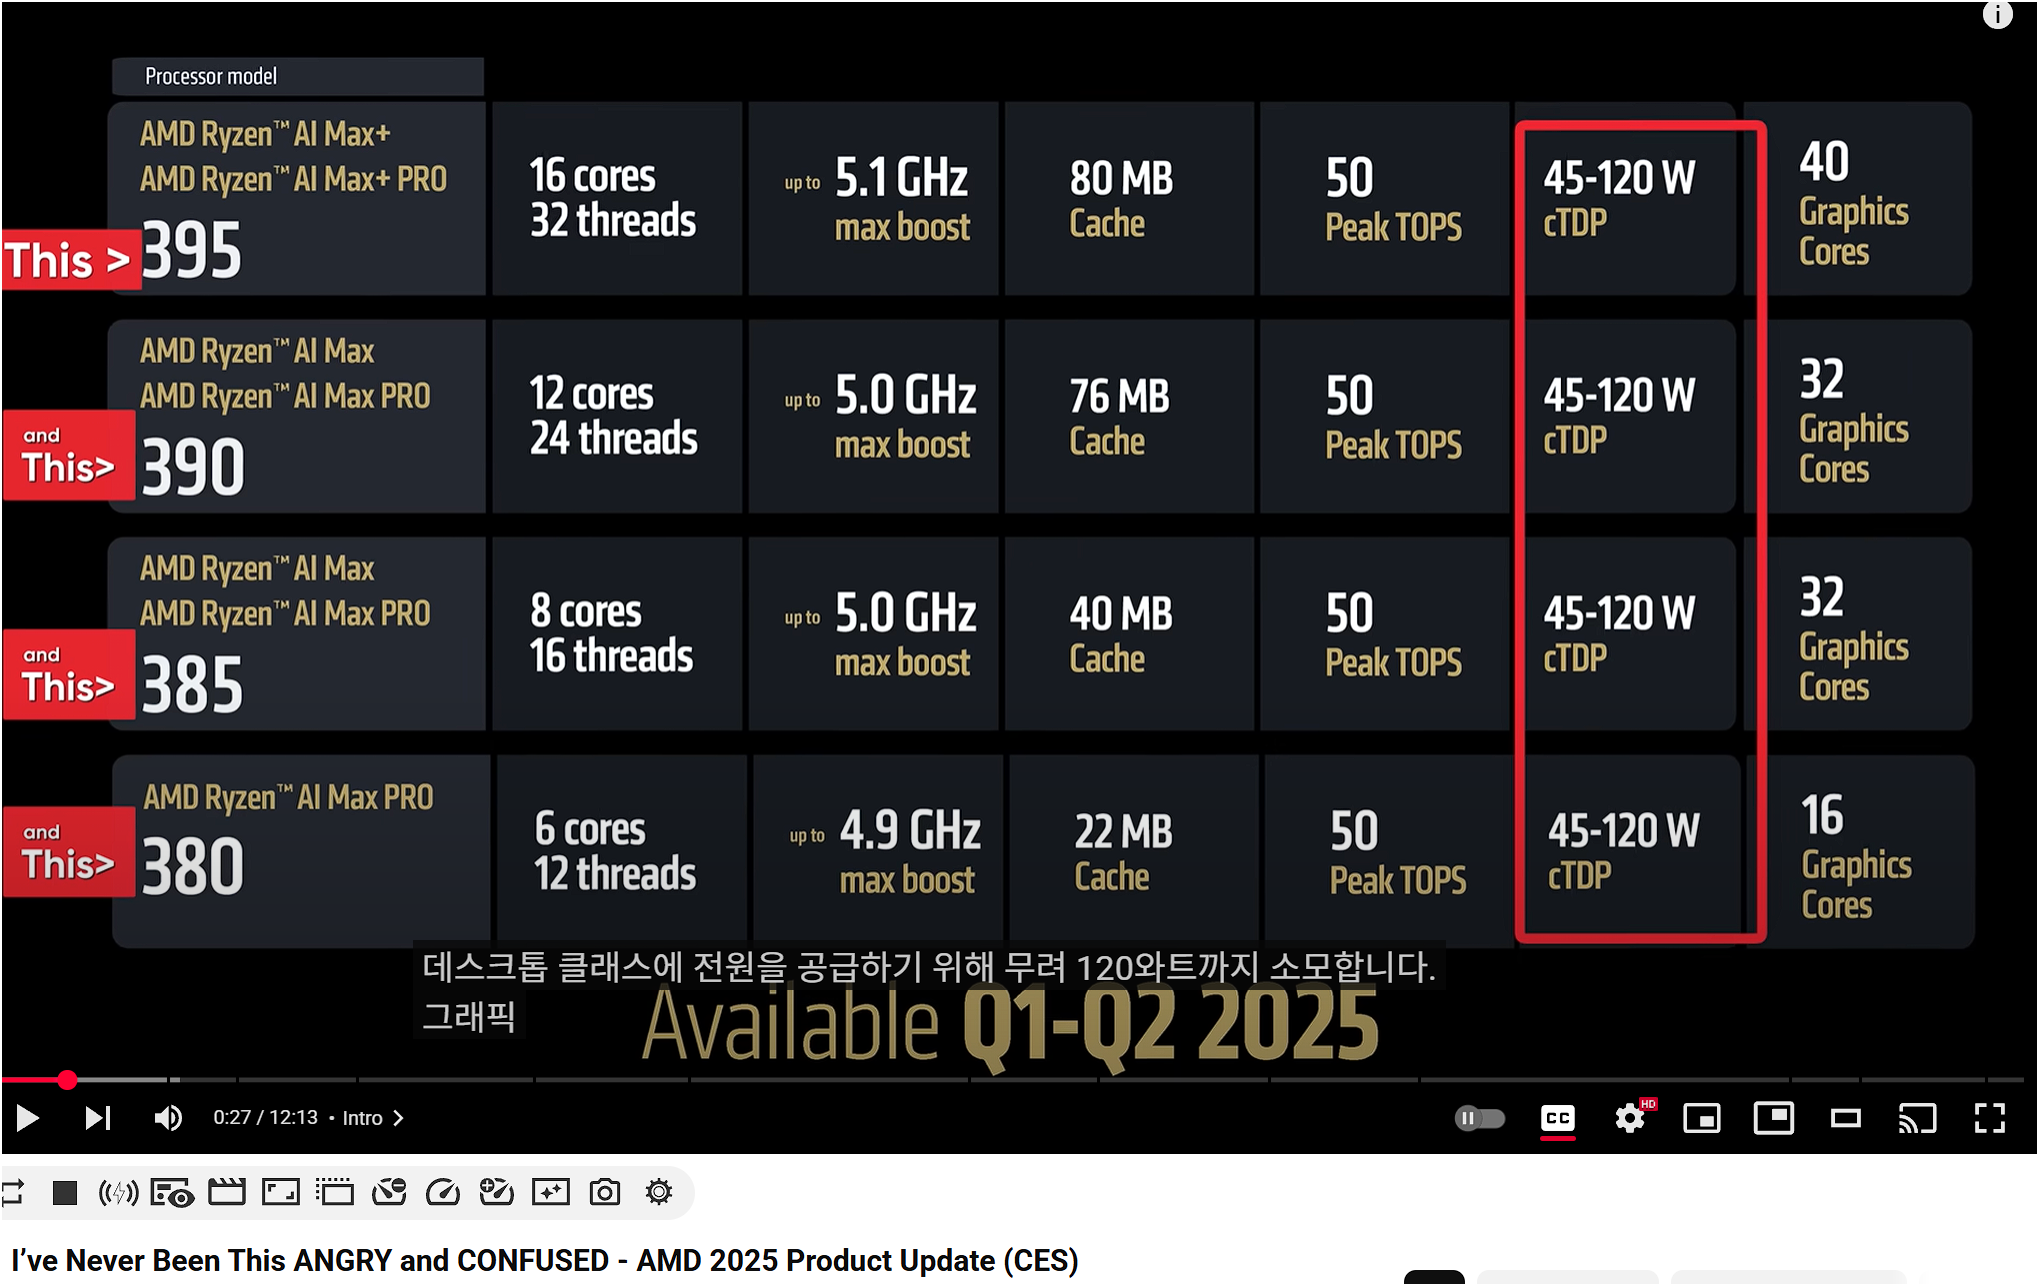This screenshot has width=2039, height=1286.
Task: Turn off closed captions (CC)
Action: click(x=1558, y=1118)
